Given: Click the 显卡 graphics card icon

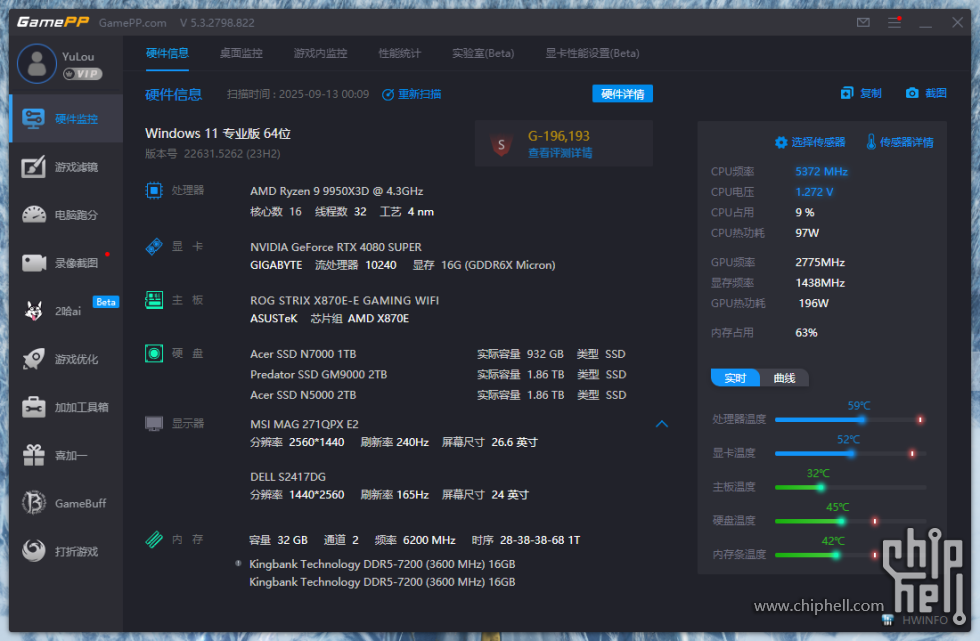Looking at the screenshot, I should [154, 246].
